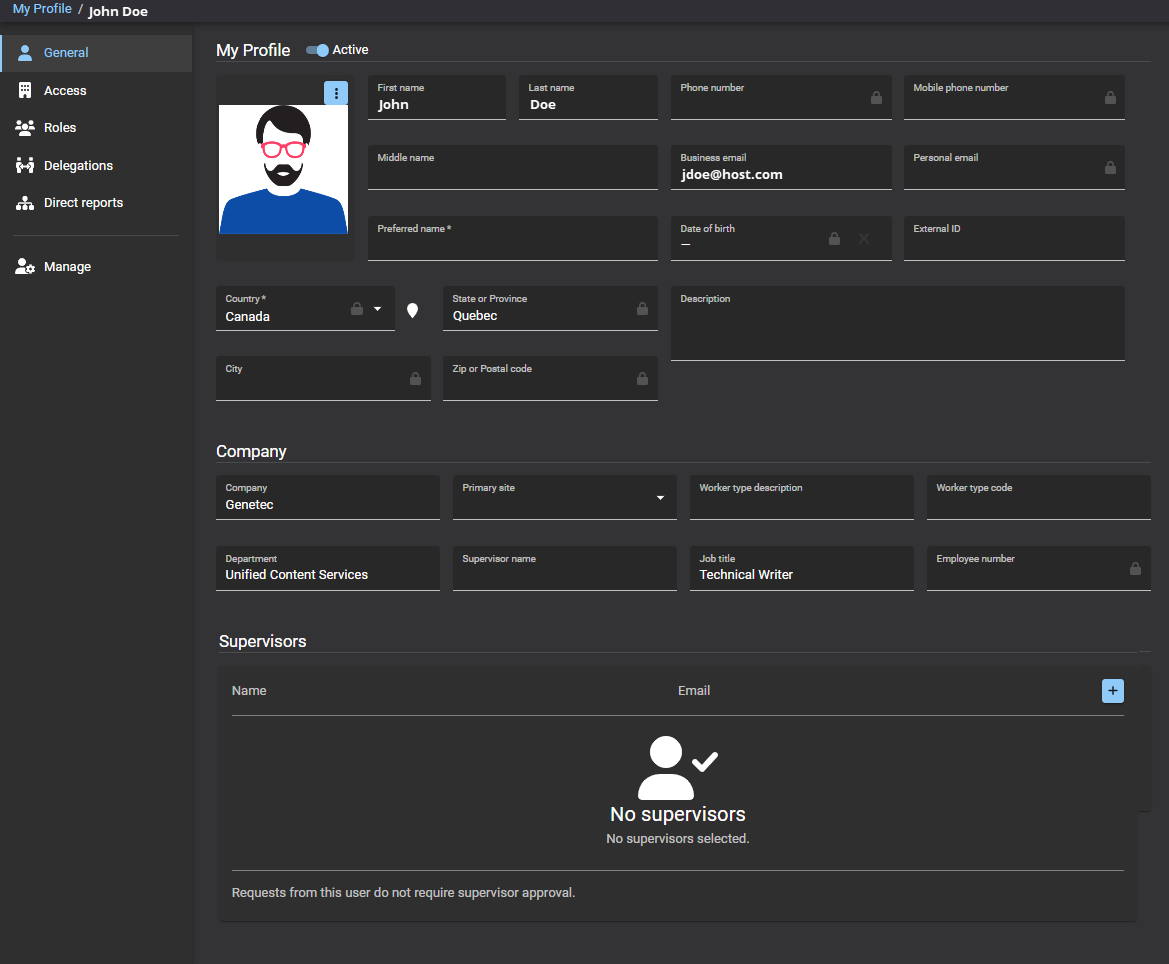This screenshot has width=1169, height=964.
Task: Click the lock icon on State or Province
Action: [642, 309]
